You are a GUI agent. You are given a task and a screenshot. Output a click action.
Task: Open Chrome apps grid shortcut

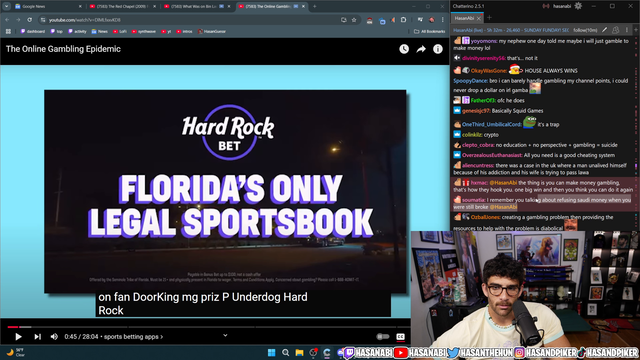point(8,31)
